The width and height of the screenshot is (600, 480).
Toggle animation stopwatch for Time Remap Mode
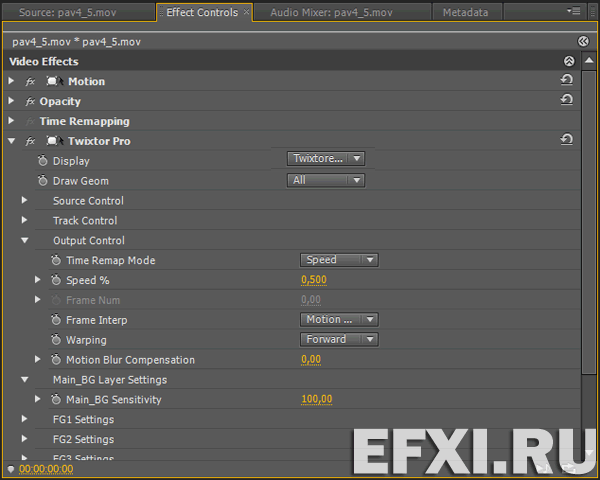56,260
